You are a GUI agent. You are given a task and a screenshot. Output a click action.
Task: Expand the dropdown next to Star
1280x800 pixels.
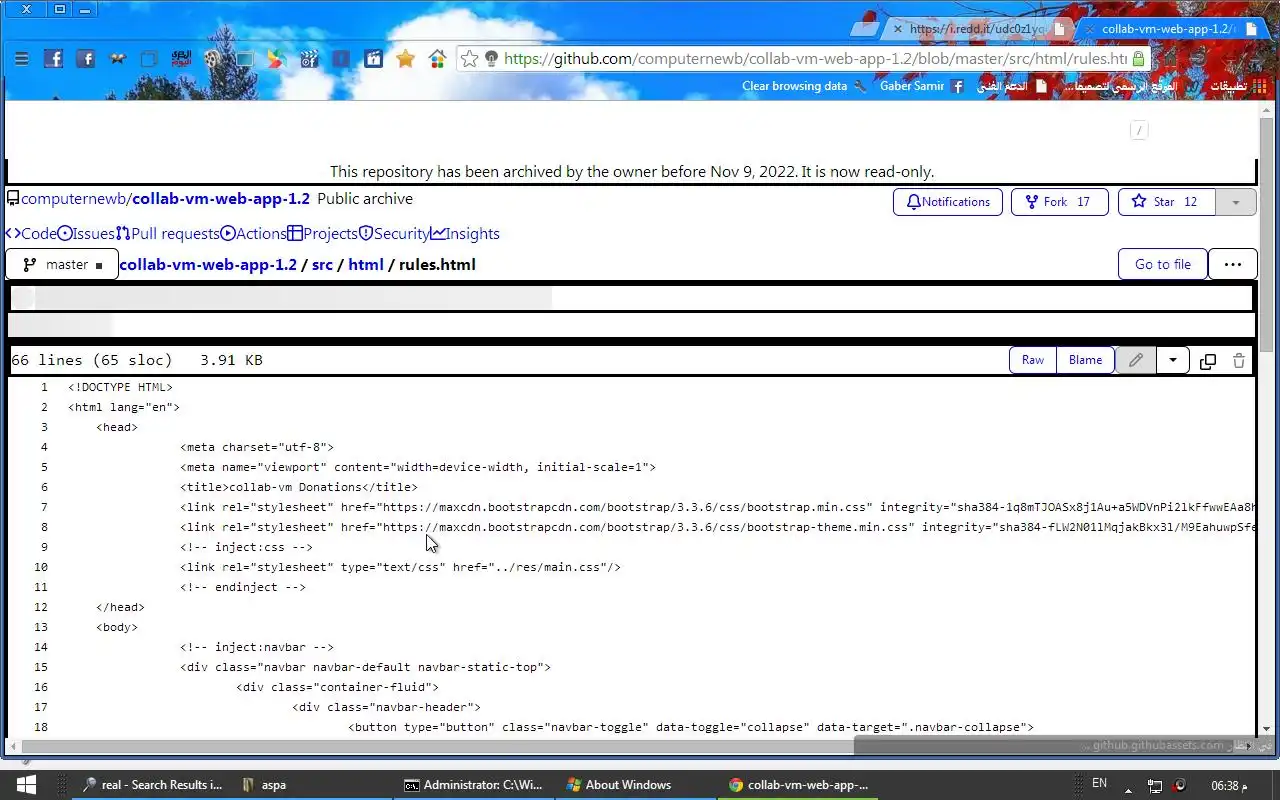(x=1235, y=202)
